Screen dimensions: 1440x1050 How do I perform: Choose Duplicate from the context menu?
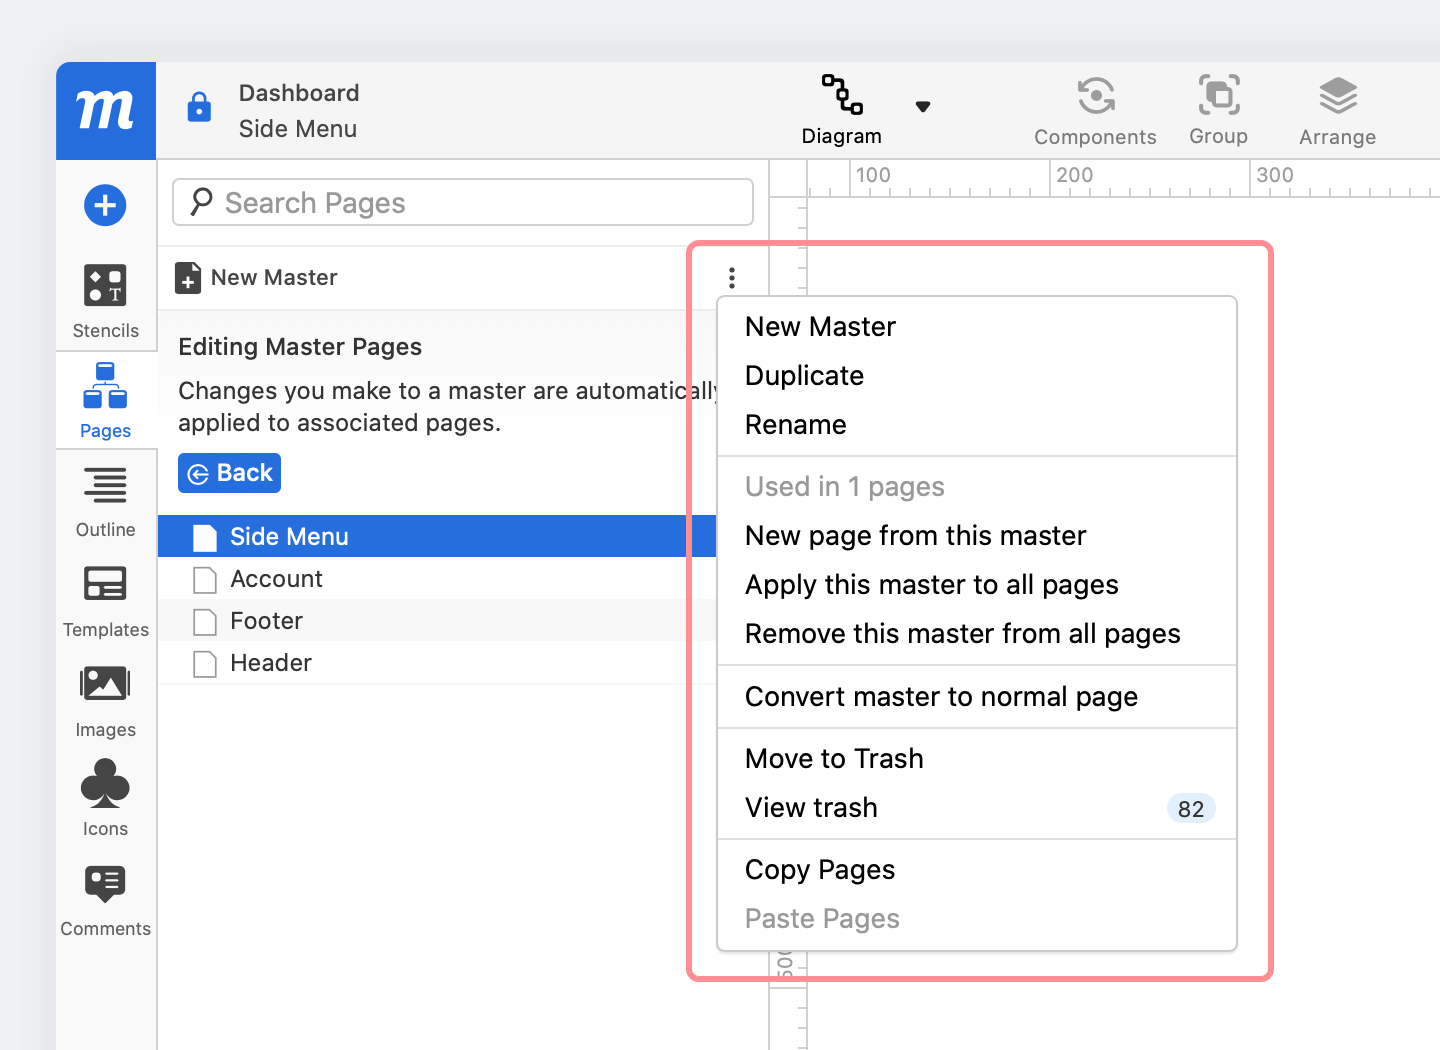[x=804, y=376]
